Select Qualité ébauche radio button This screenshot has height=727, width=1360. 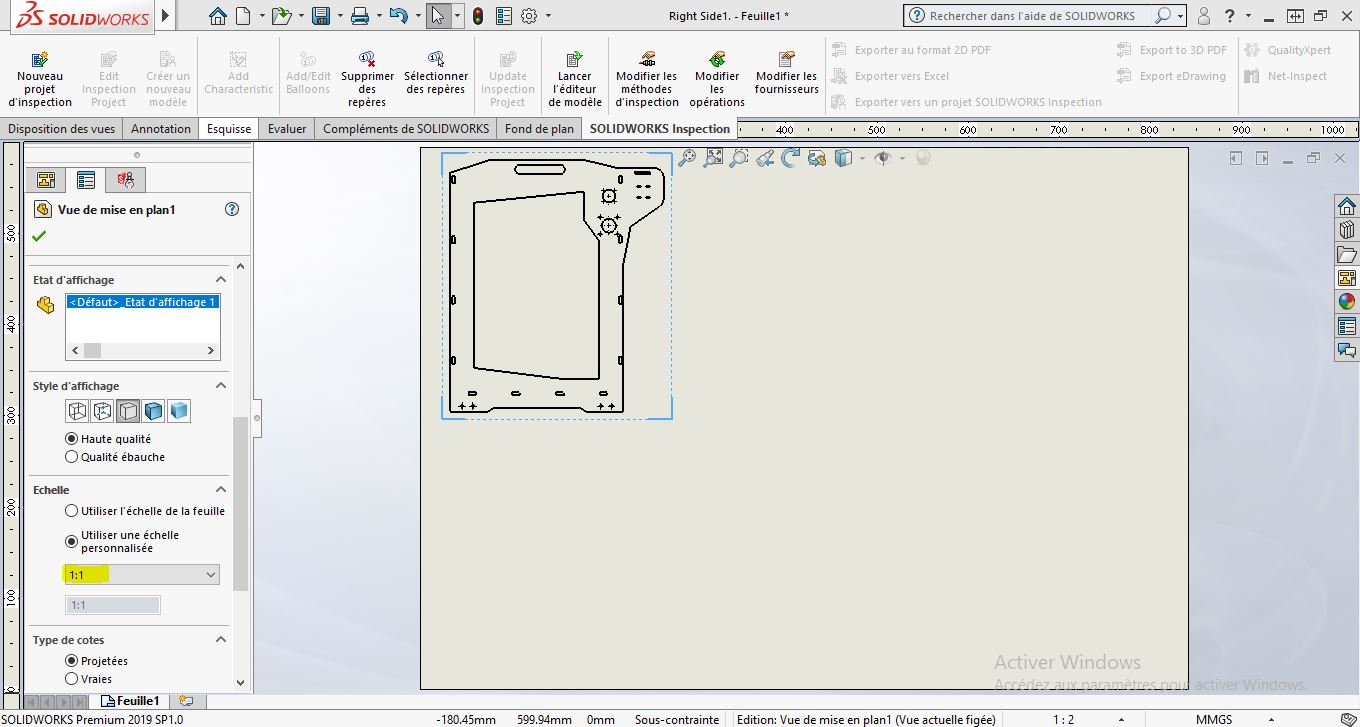pyautogui.click(x=71, y=457)
